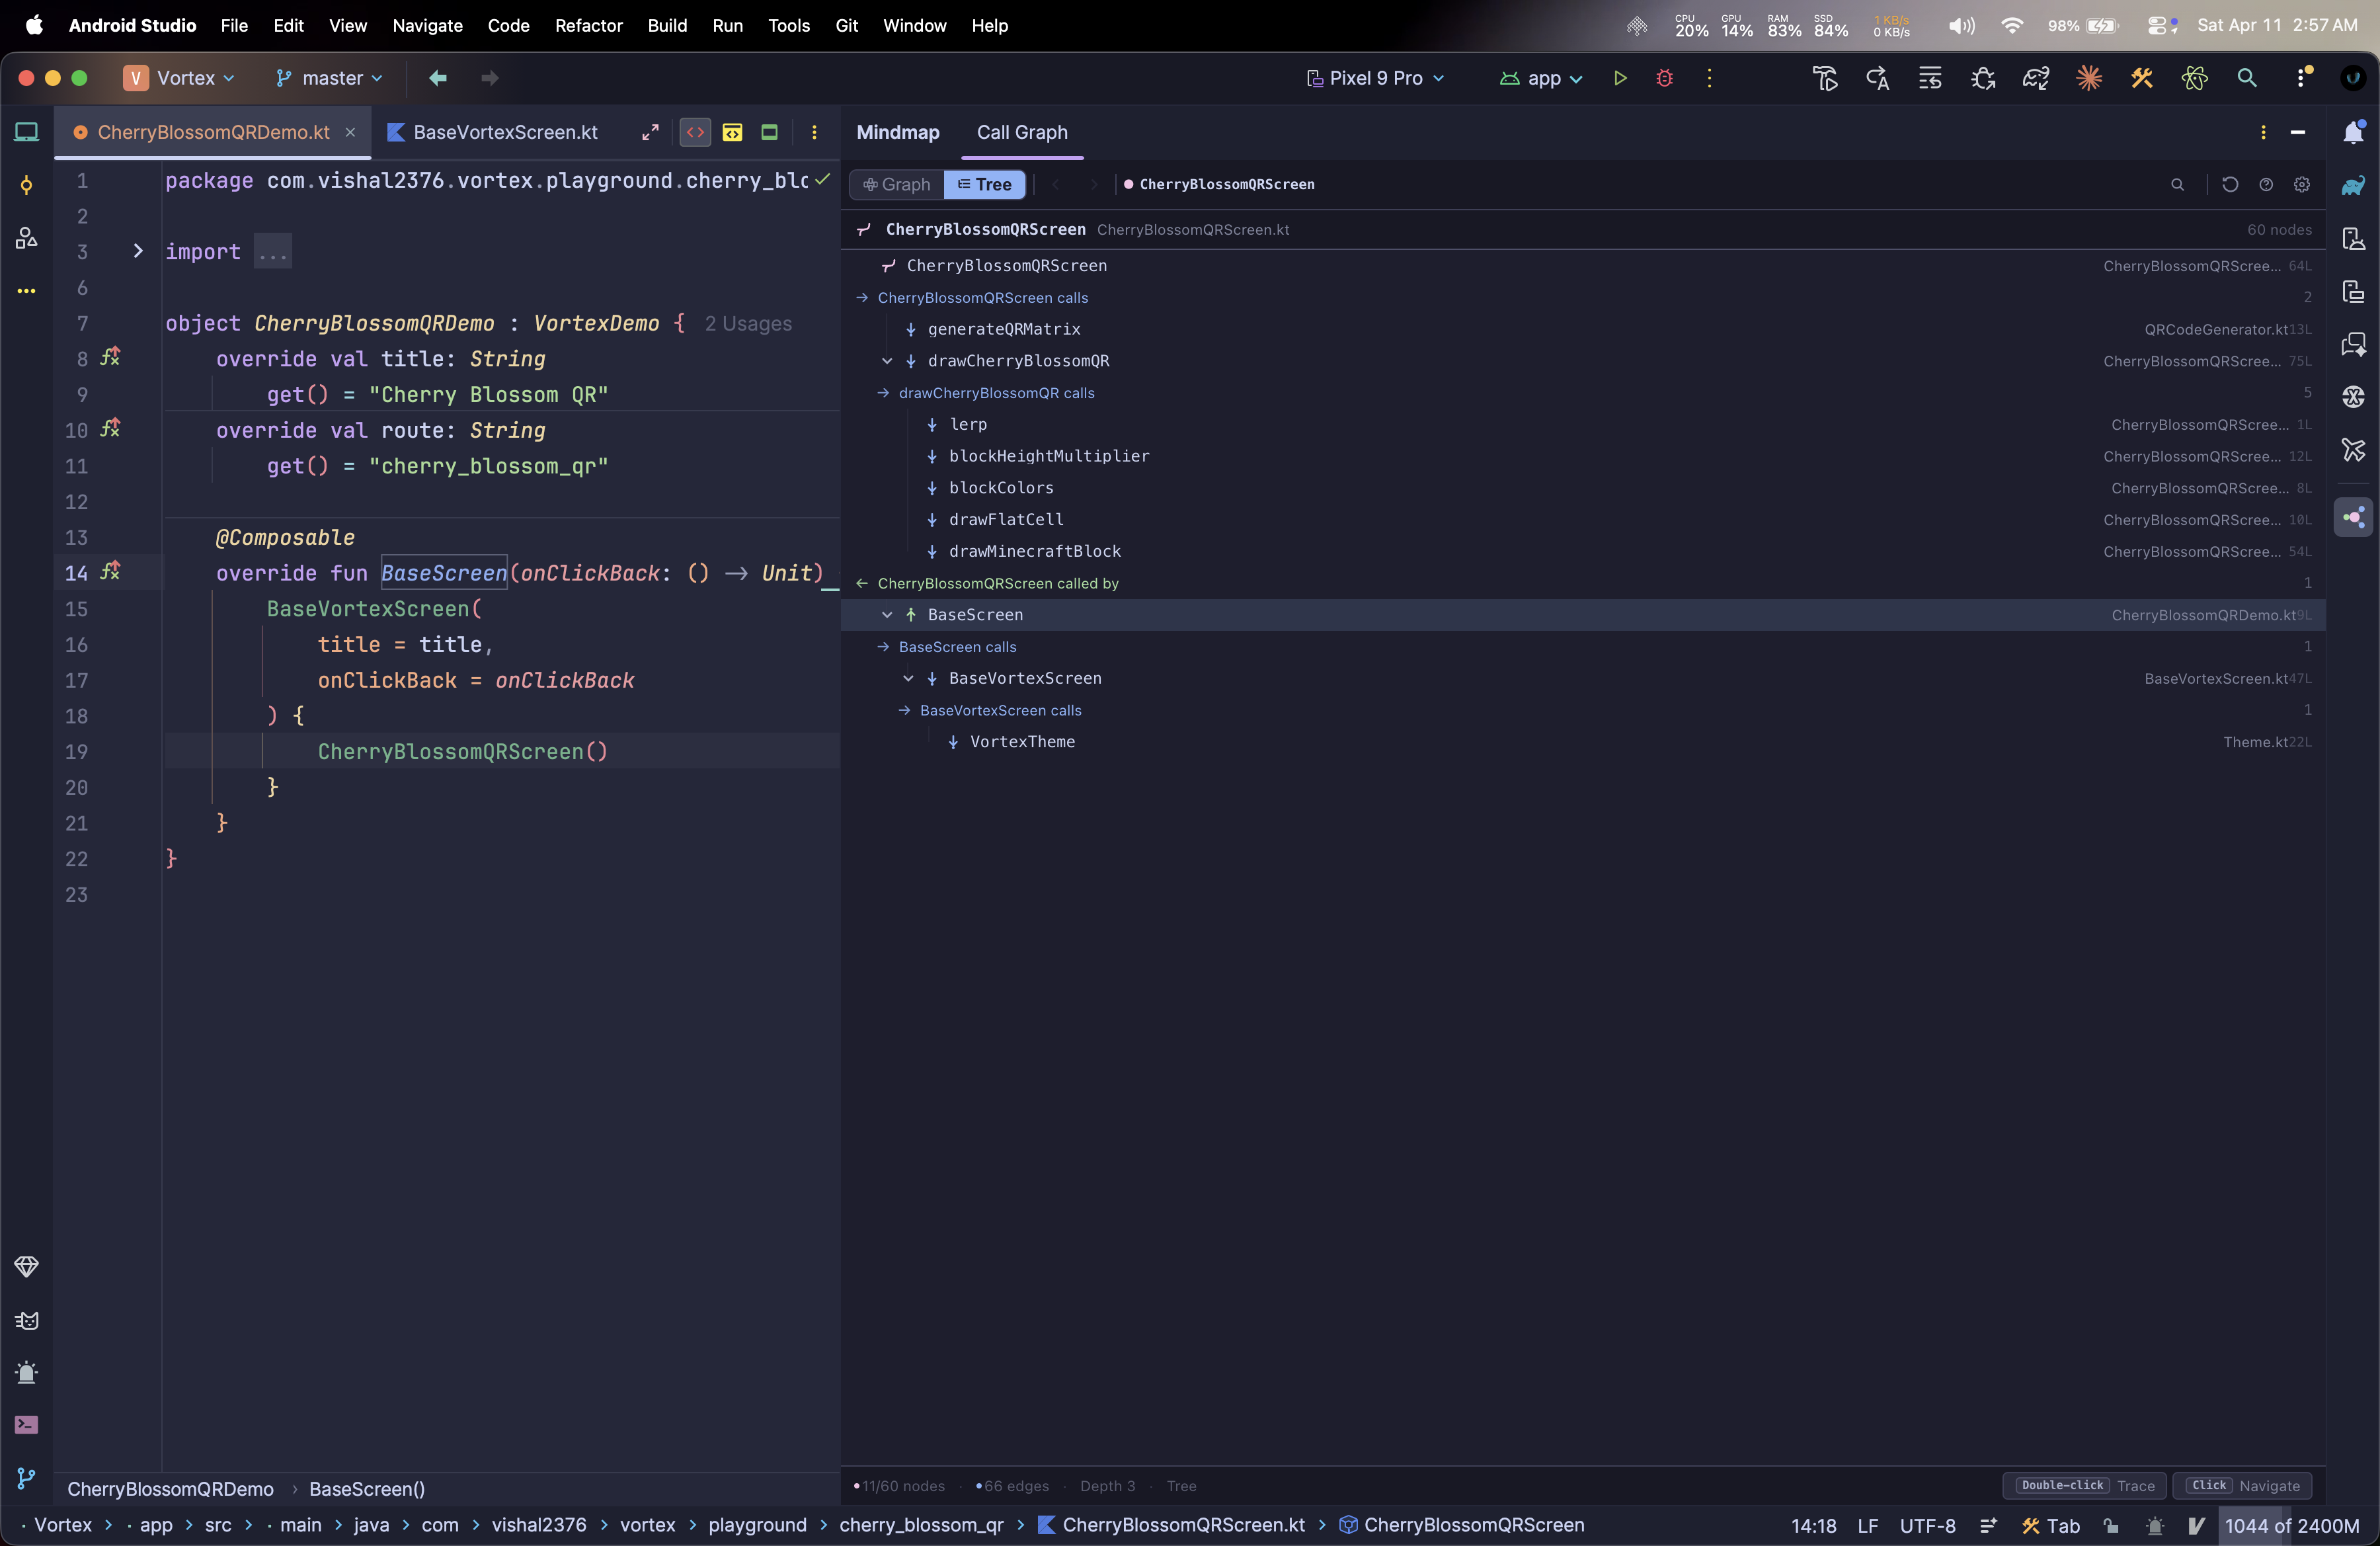
Task: Click the memory indicator in status bar
Action: [x=2291, y=1525]
